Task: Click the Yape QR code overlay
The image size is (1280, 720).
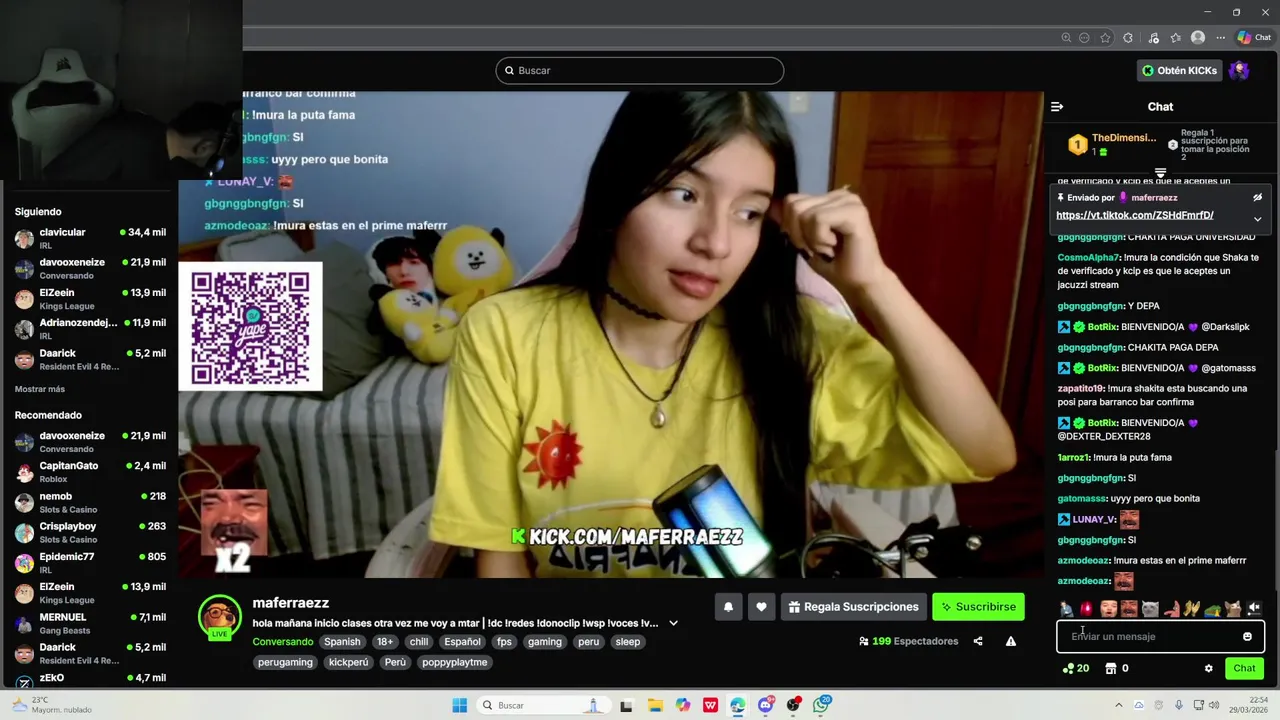Action: coord(250,326)
